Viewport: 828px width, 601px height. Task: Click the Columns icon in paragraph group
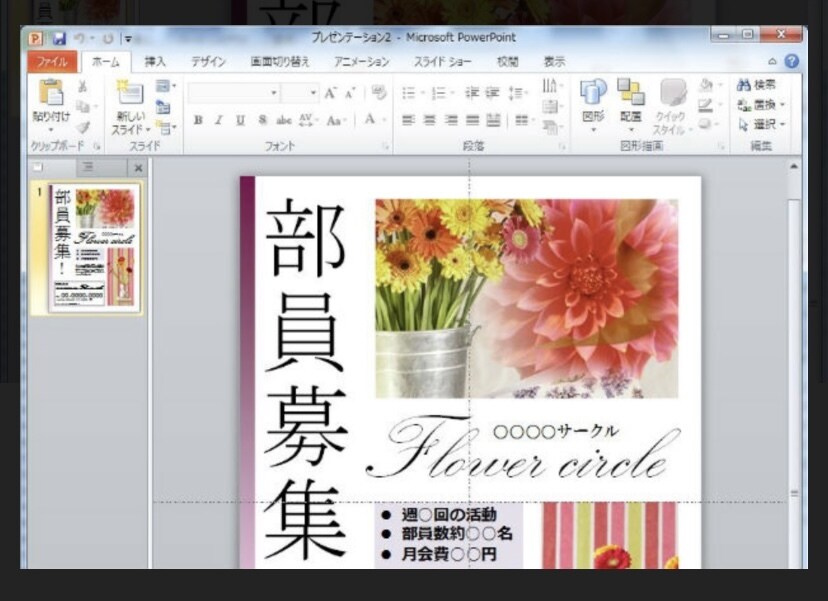point(522,120)
